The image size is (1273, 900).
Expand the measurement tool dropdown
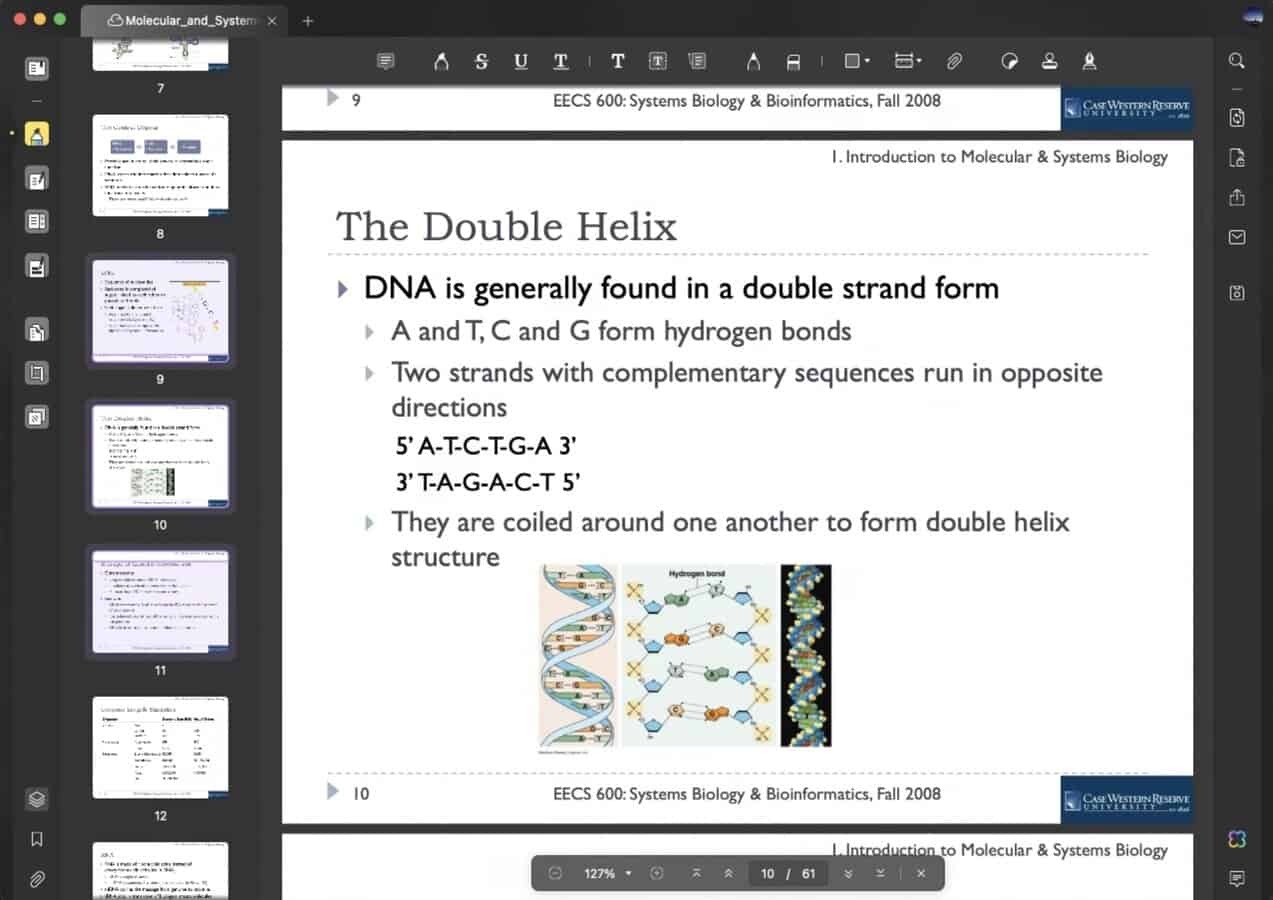pos(918,62)
